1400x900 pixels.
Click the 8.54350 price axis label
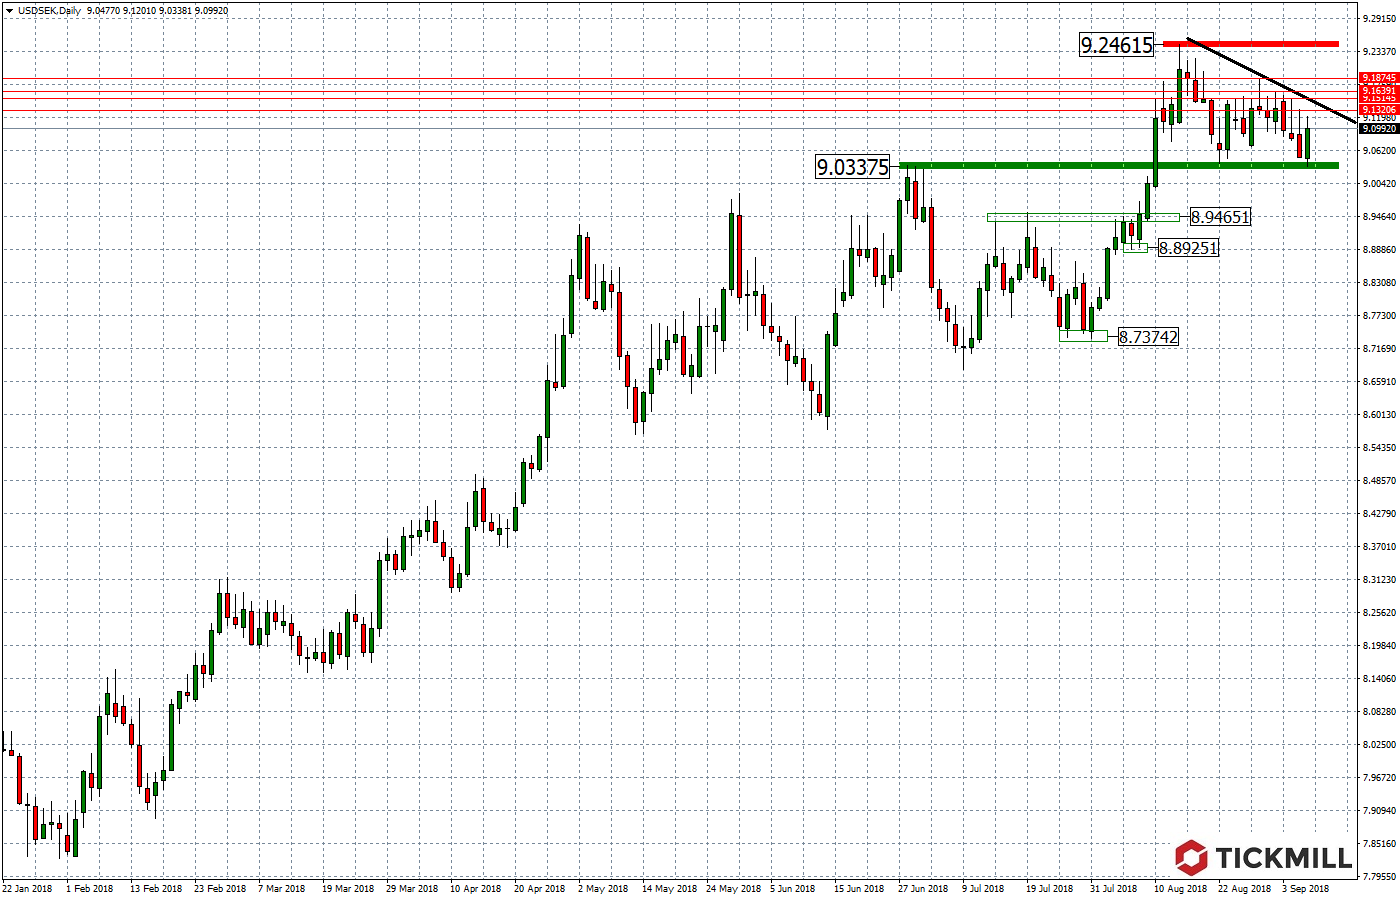(1379, 447)
